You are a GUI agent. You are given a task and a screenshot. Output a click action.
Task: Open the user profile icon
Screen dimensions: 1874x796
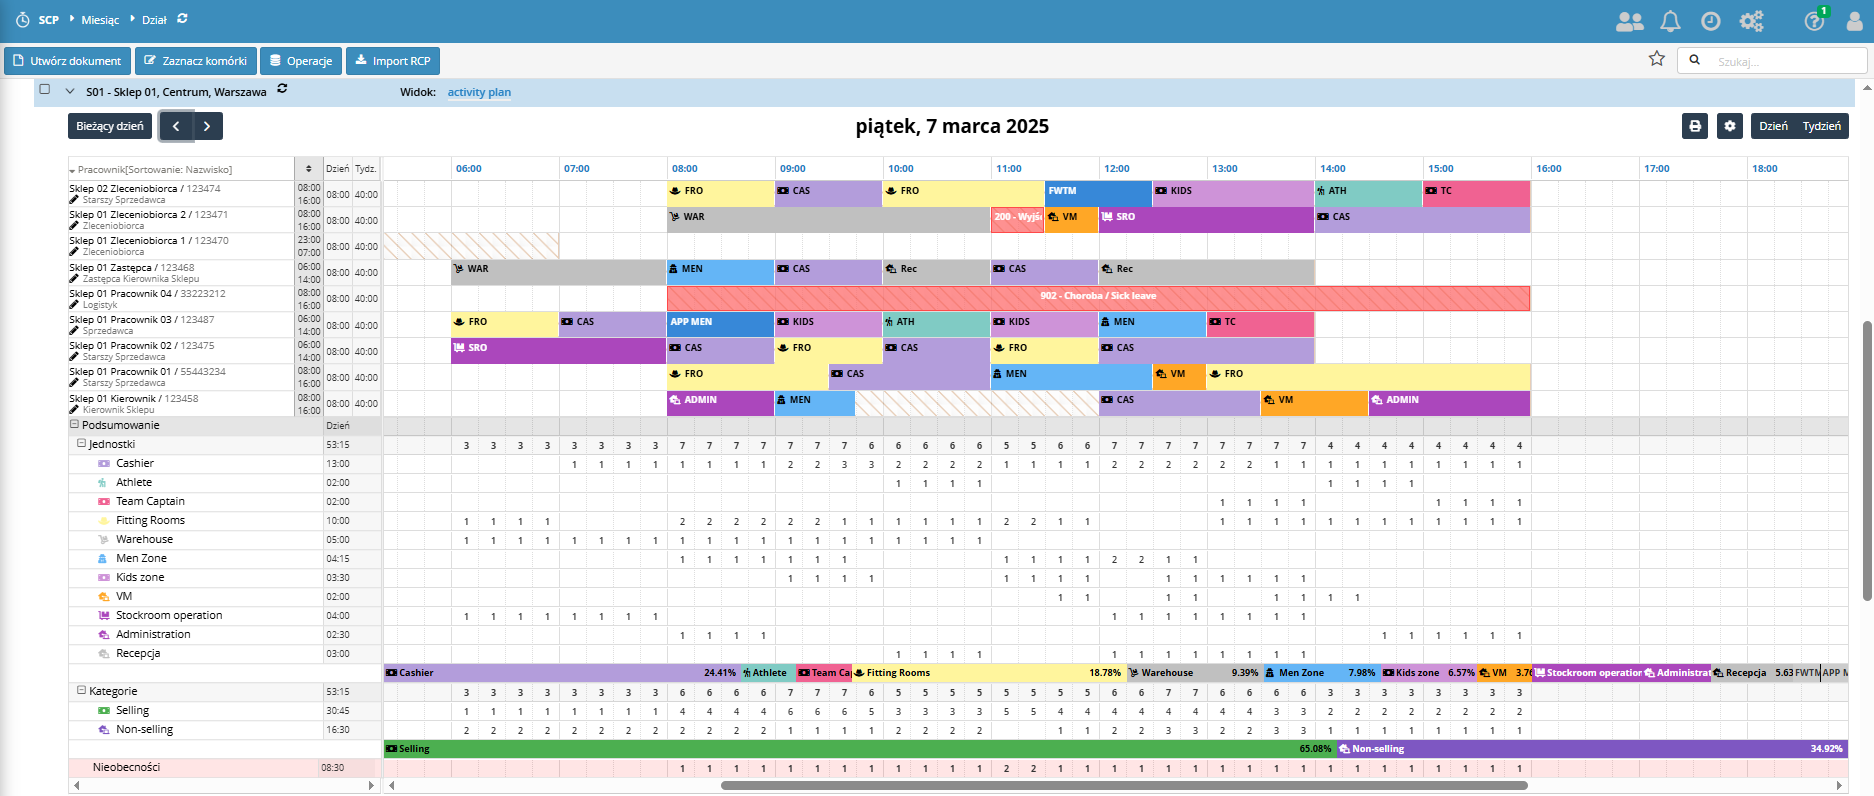pos(1854,21)
